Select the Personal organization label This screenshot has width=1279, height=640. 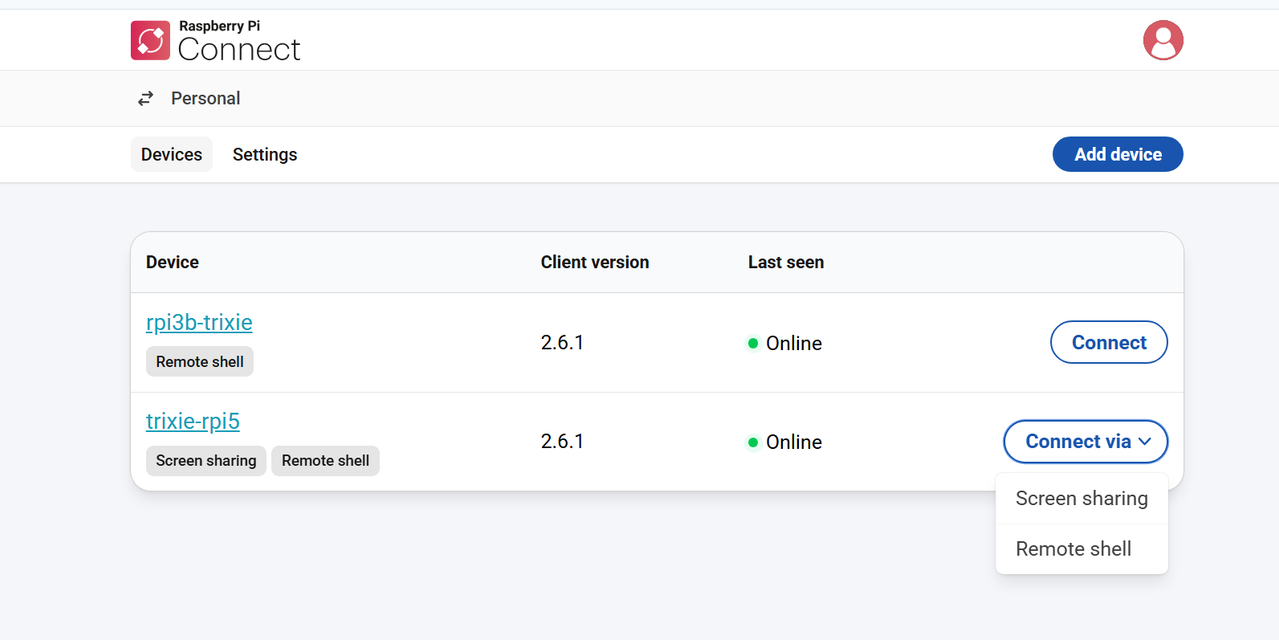[x=206, y=98]
